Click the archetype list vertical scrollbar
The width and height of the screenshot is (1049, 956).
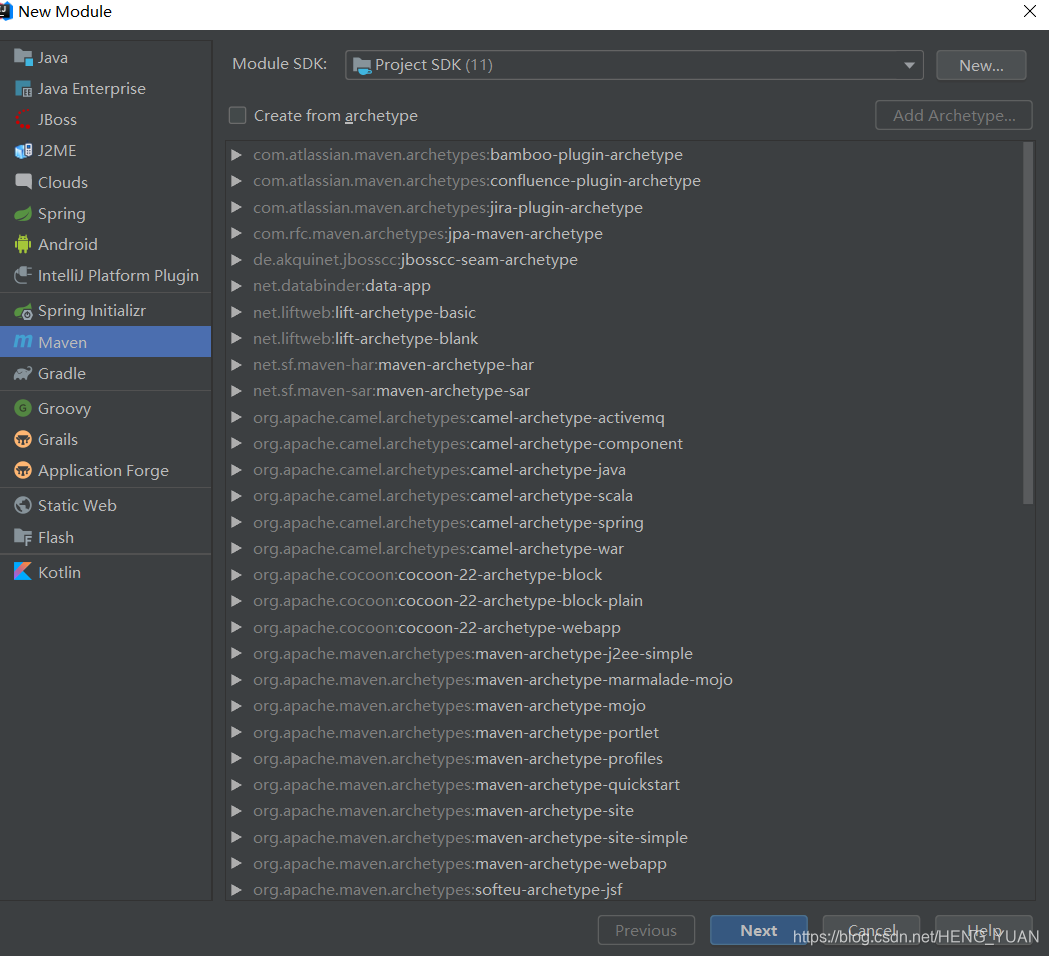pos(1028,322)
